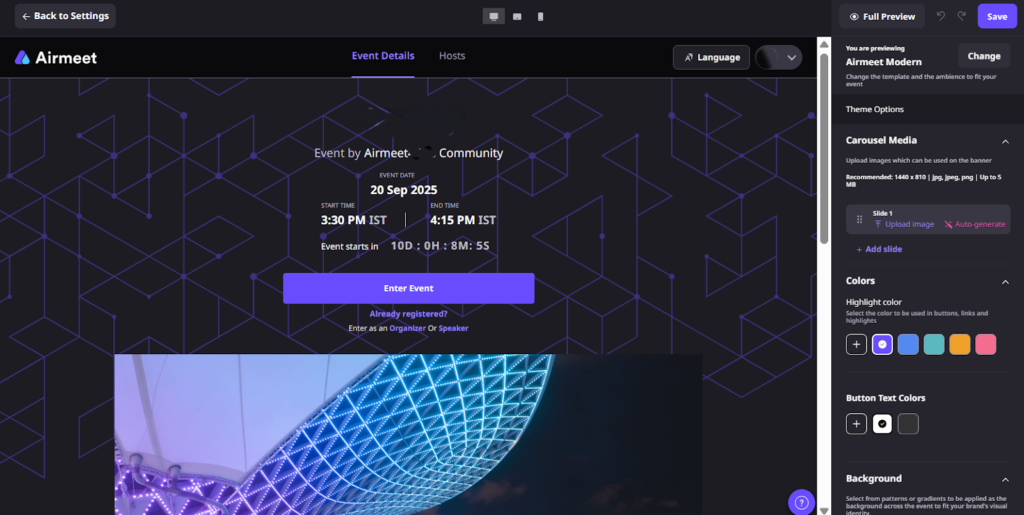Screen dimensions: 1024x515
Task: Collapse the Background section
Action: pos(1005,479)
